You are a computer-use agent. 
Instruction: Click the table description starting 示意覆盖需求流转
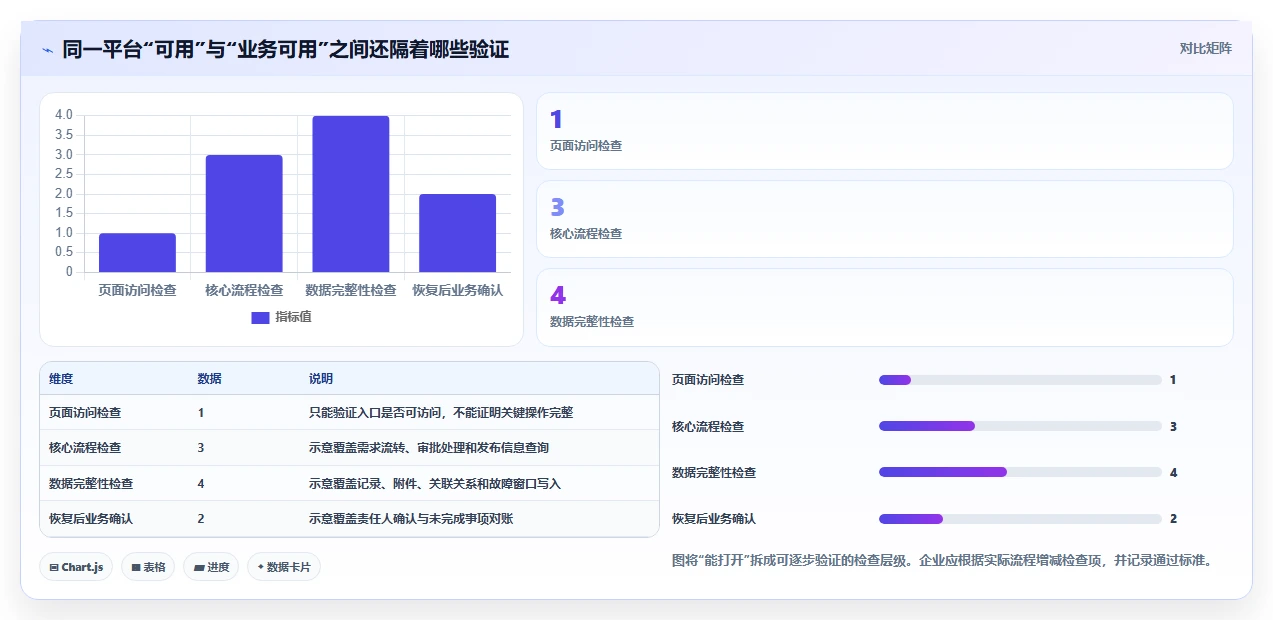429,448
